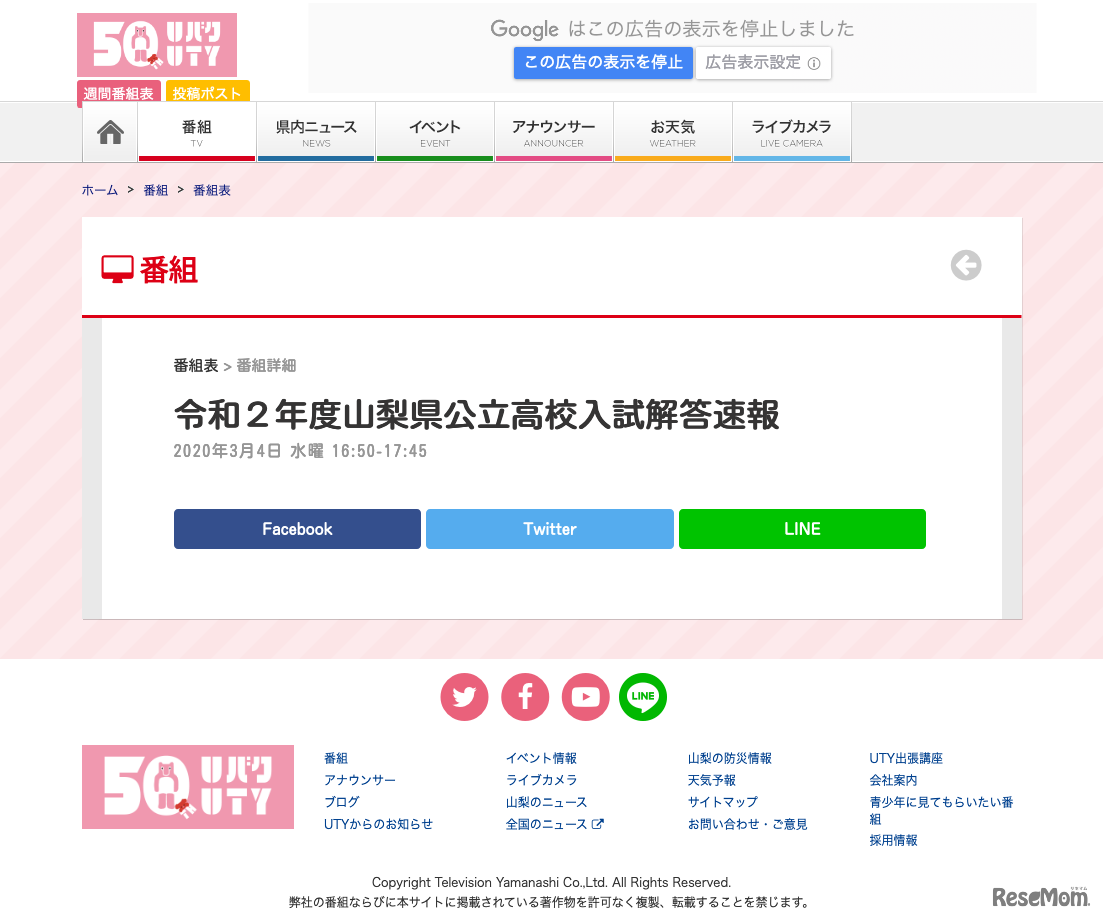Click the home icon in the navigation bar
Viewport: 1103px width, 920px height.
[x=110, y=131]
